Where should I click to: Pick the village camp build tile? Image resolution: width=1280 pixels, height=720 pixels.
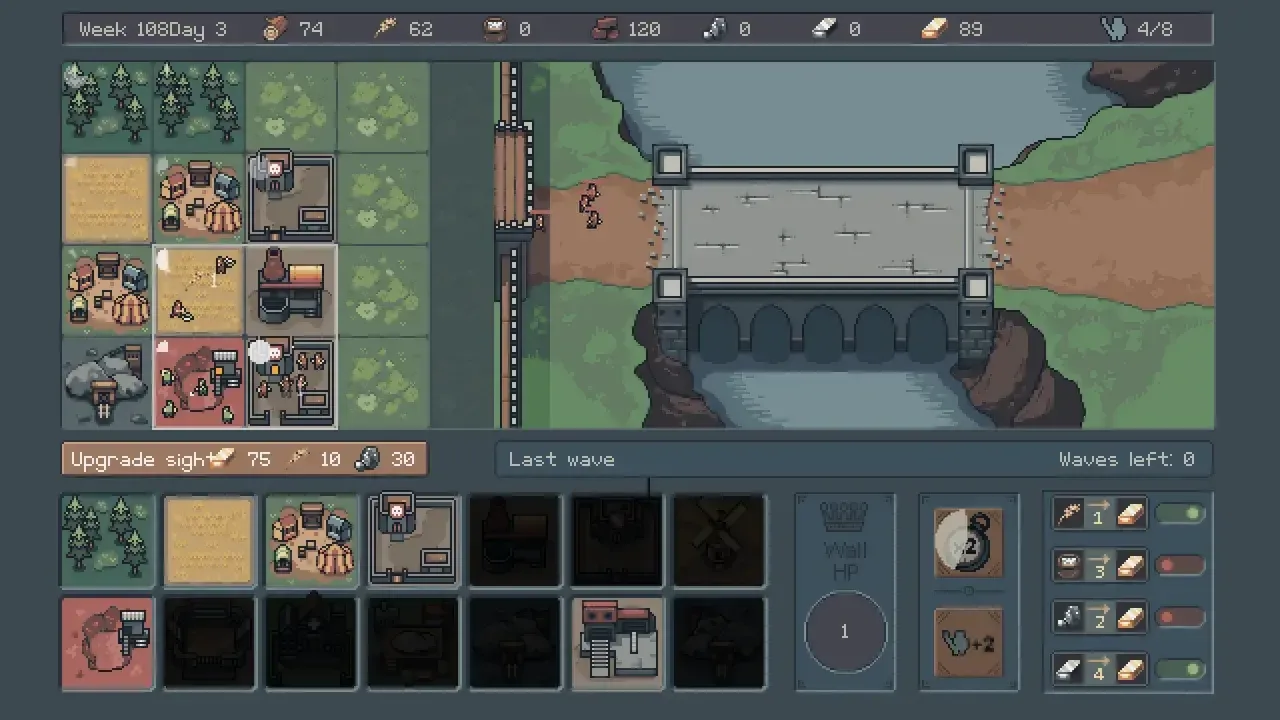tap(312, 540)
